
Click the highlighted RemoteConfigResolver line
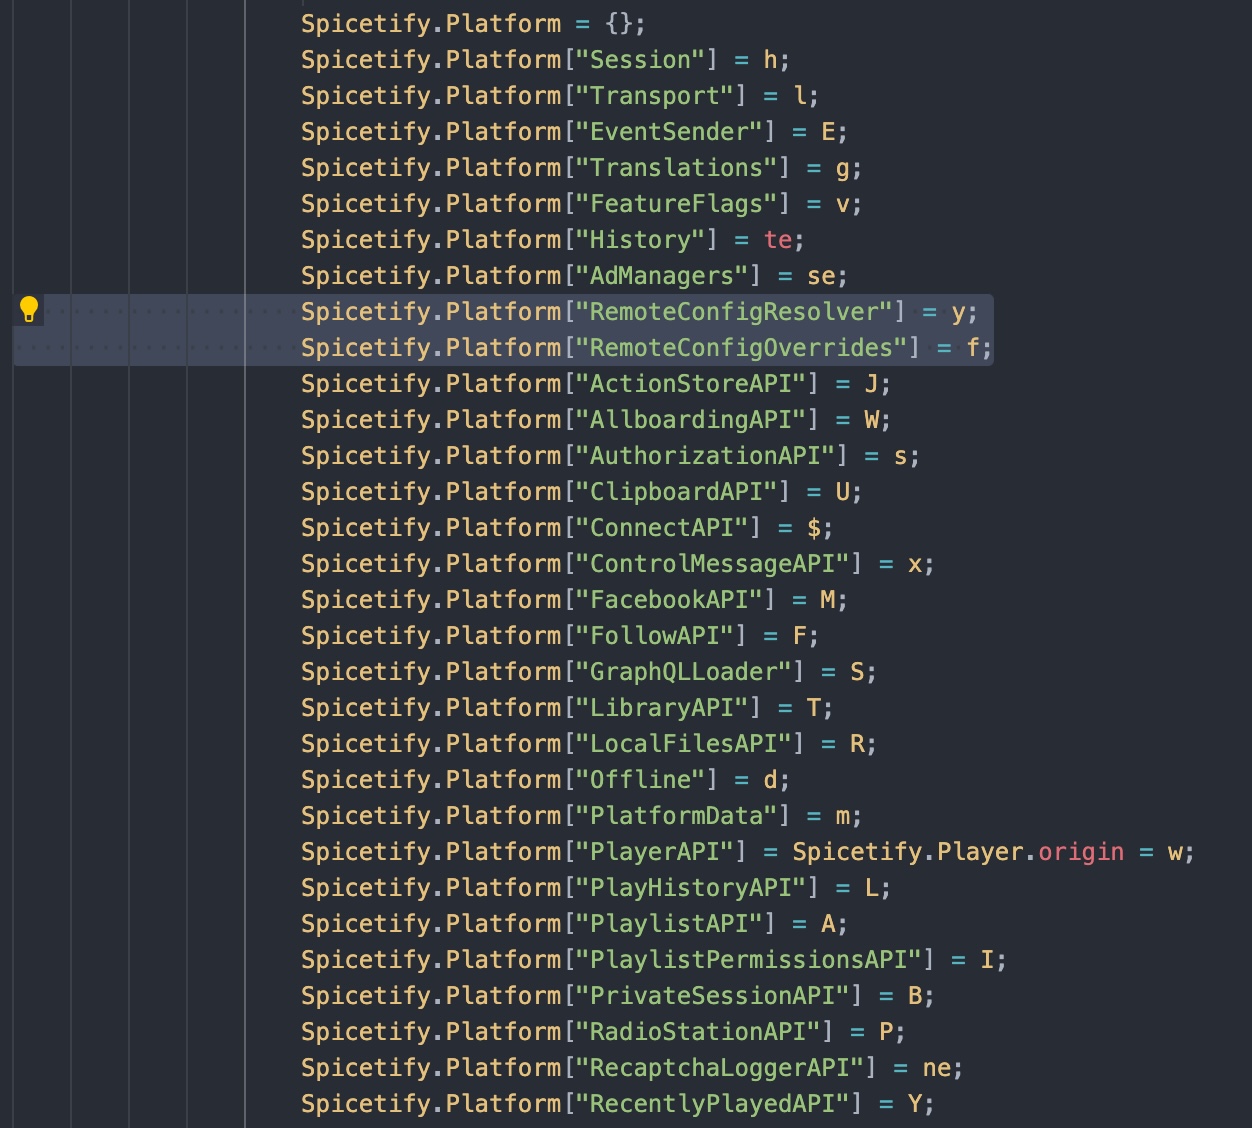(x=640, y=311)
